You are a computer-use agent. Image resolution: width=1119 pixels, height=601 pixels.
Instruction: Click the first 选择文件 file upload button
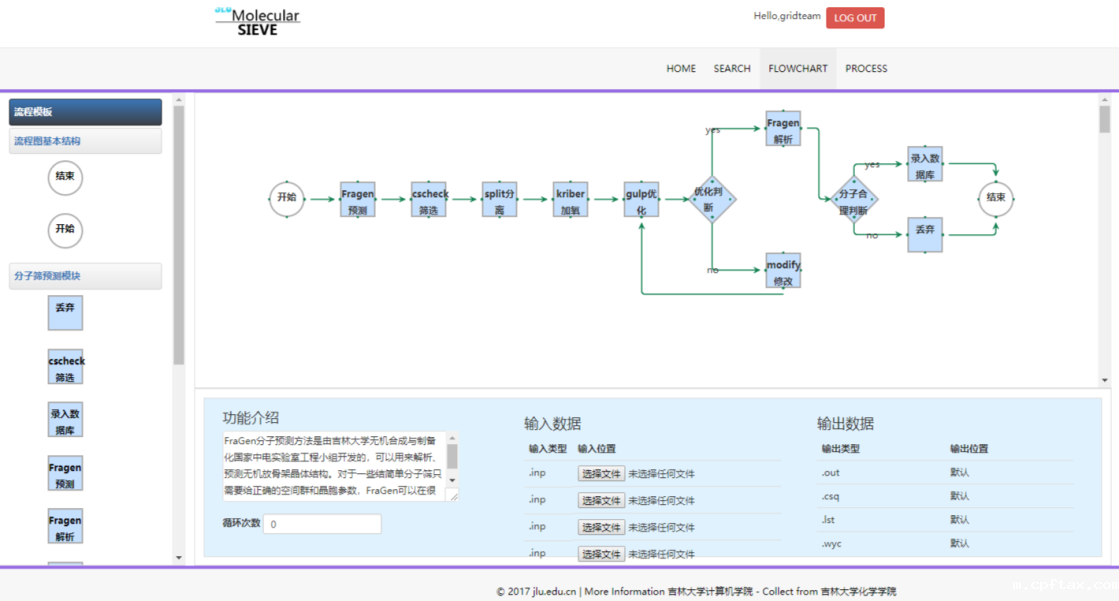pyautogui.click(x=601, y=473)
